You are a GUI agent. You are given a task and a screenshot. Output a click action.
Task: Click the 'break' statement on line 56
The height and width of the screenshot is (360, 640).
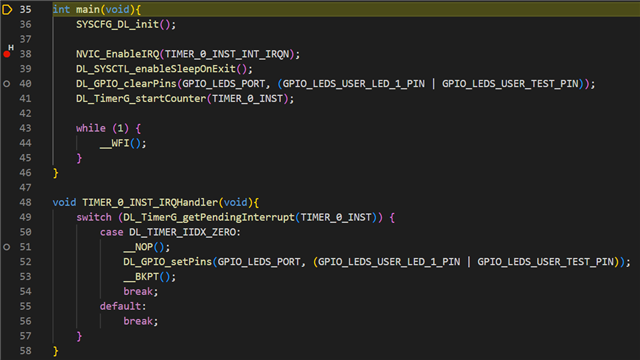[138, 321]
